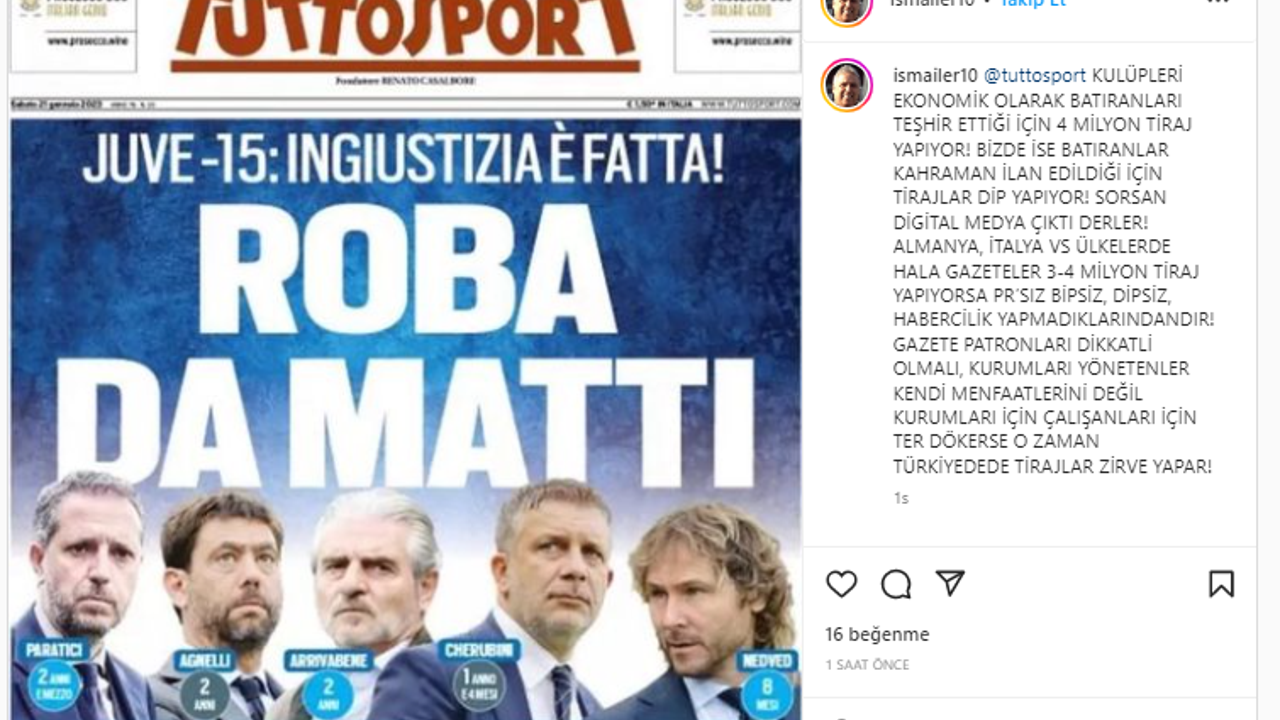Screen dimensions: 1280x720
Task: Open @tuttosport mention link
Action: tap(1035, 76)
